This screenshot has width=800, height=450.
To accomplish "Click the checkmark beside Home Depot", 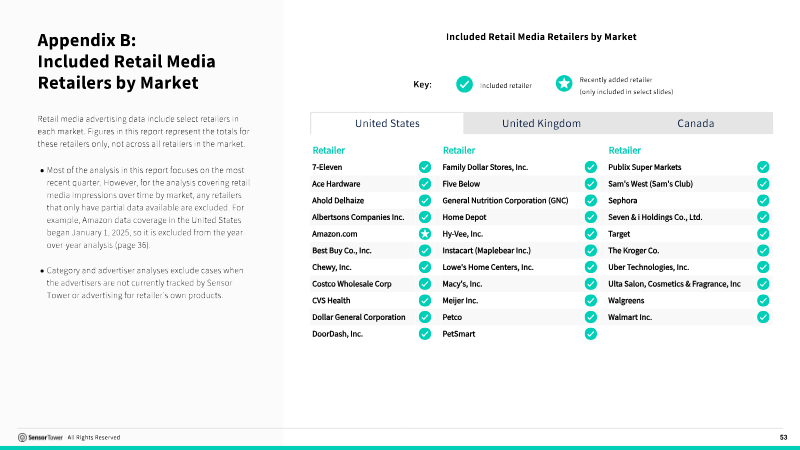I will 590,217.
